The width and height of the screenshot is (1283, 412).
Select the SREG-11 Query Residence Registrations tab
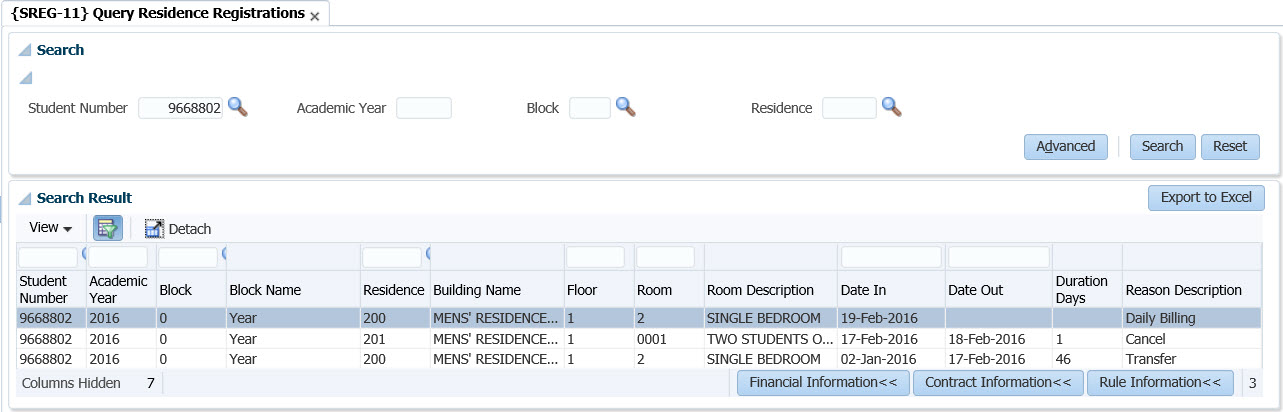(x=158, y=14)
